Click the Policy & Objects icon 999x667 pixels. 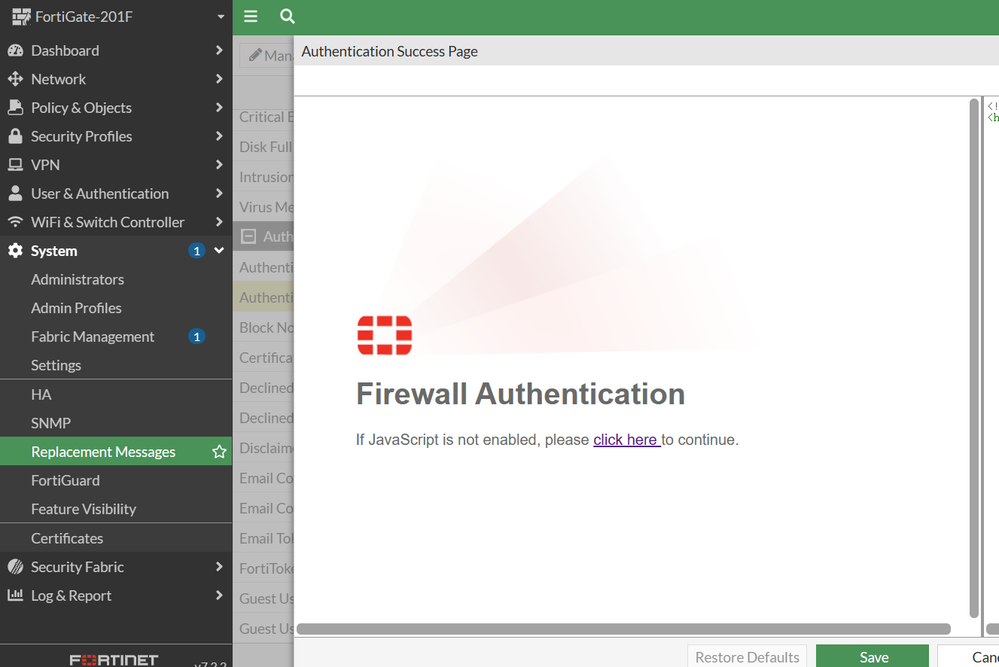tap(15, 108)
